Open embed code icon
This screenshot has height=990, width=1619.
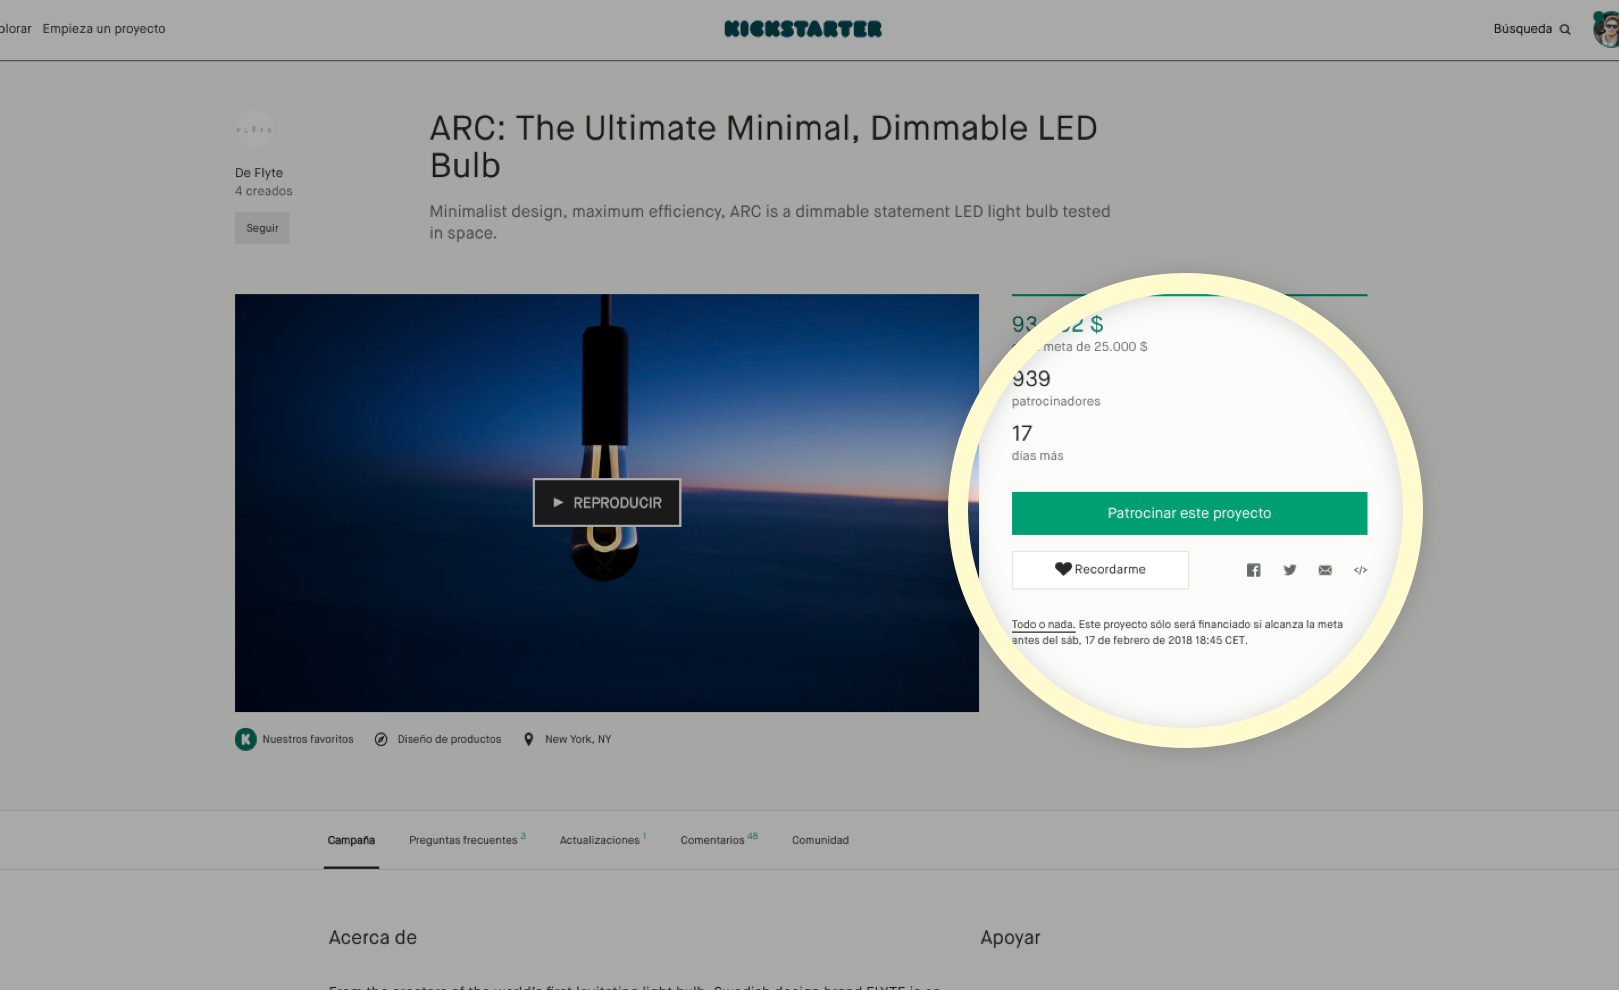pos(1360,570)
